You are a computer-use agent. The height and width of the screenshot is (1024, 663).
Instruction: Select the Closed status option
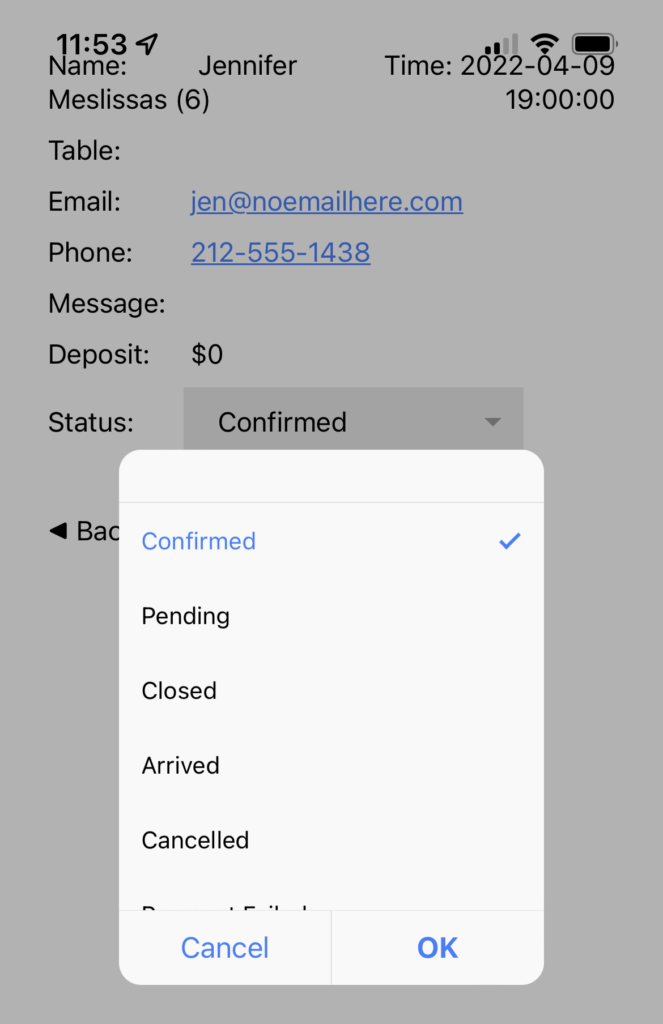click(x=331, y=690)
